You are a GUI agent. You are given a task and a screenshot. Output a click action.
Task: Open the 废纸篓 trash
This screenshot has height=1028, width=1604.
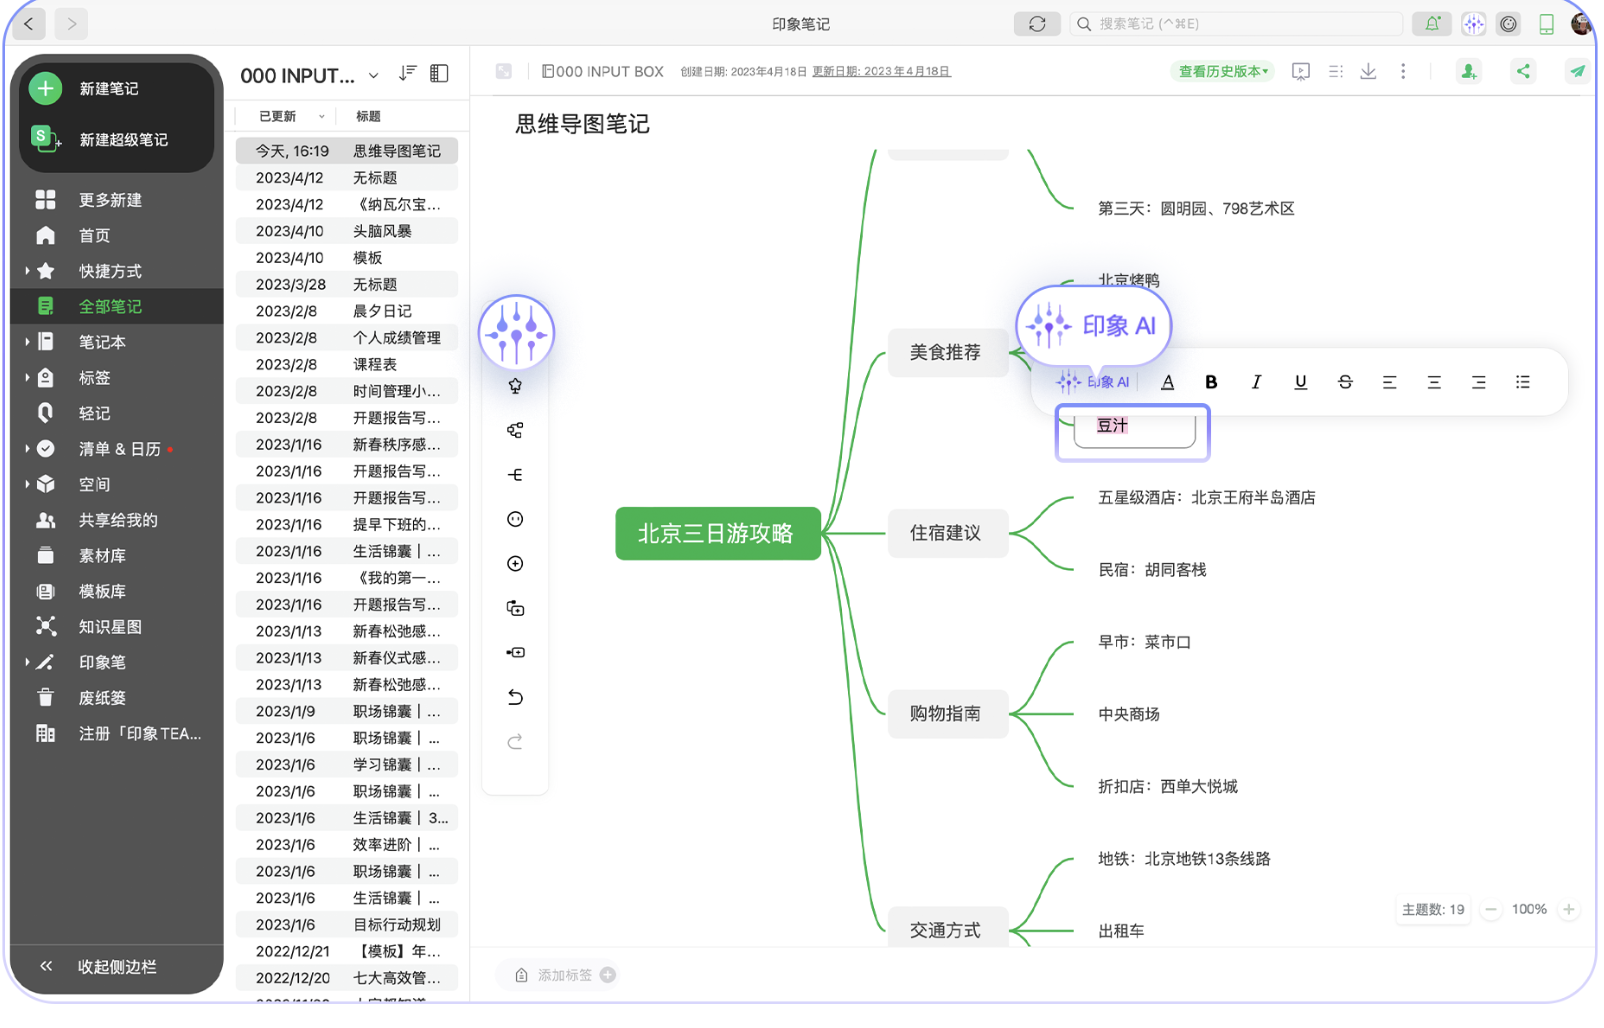[x=102, y=698]
